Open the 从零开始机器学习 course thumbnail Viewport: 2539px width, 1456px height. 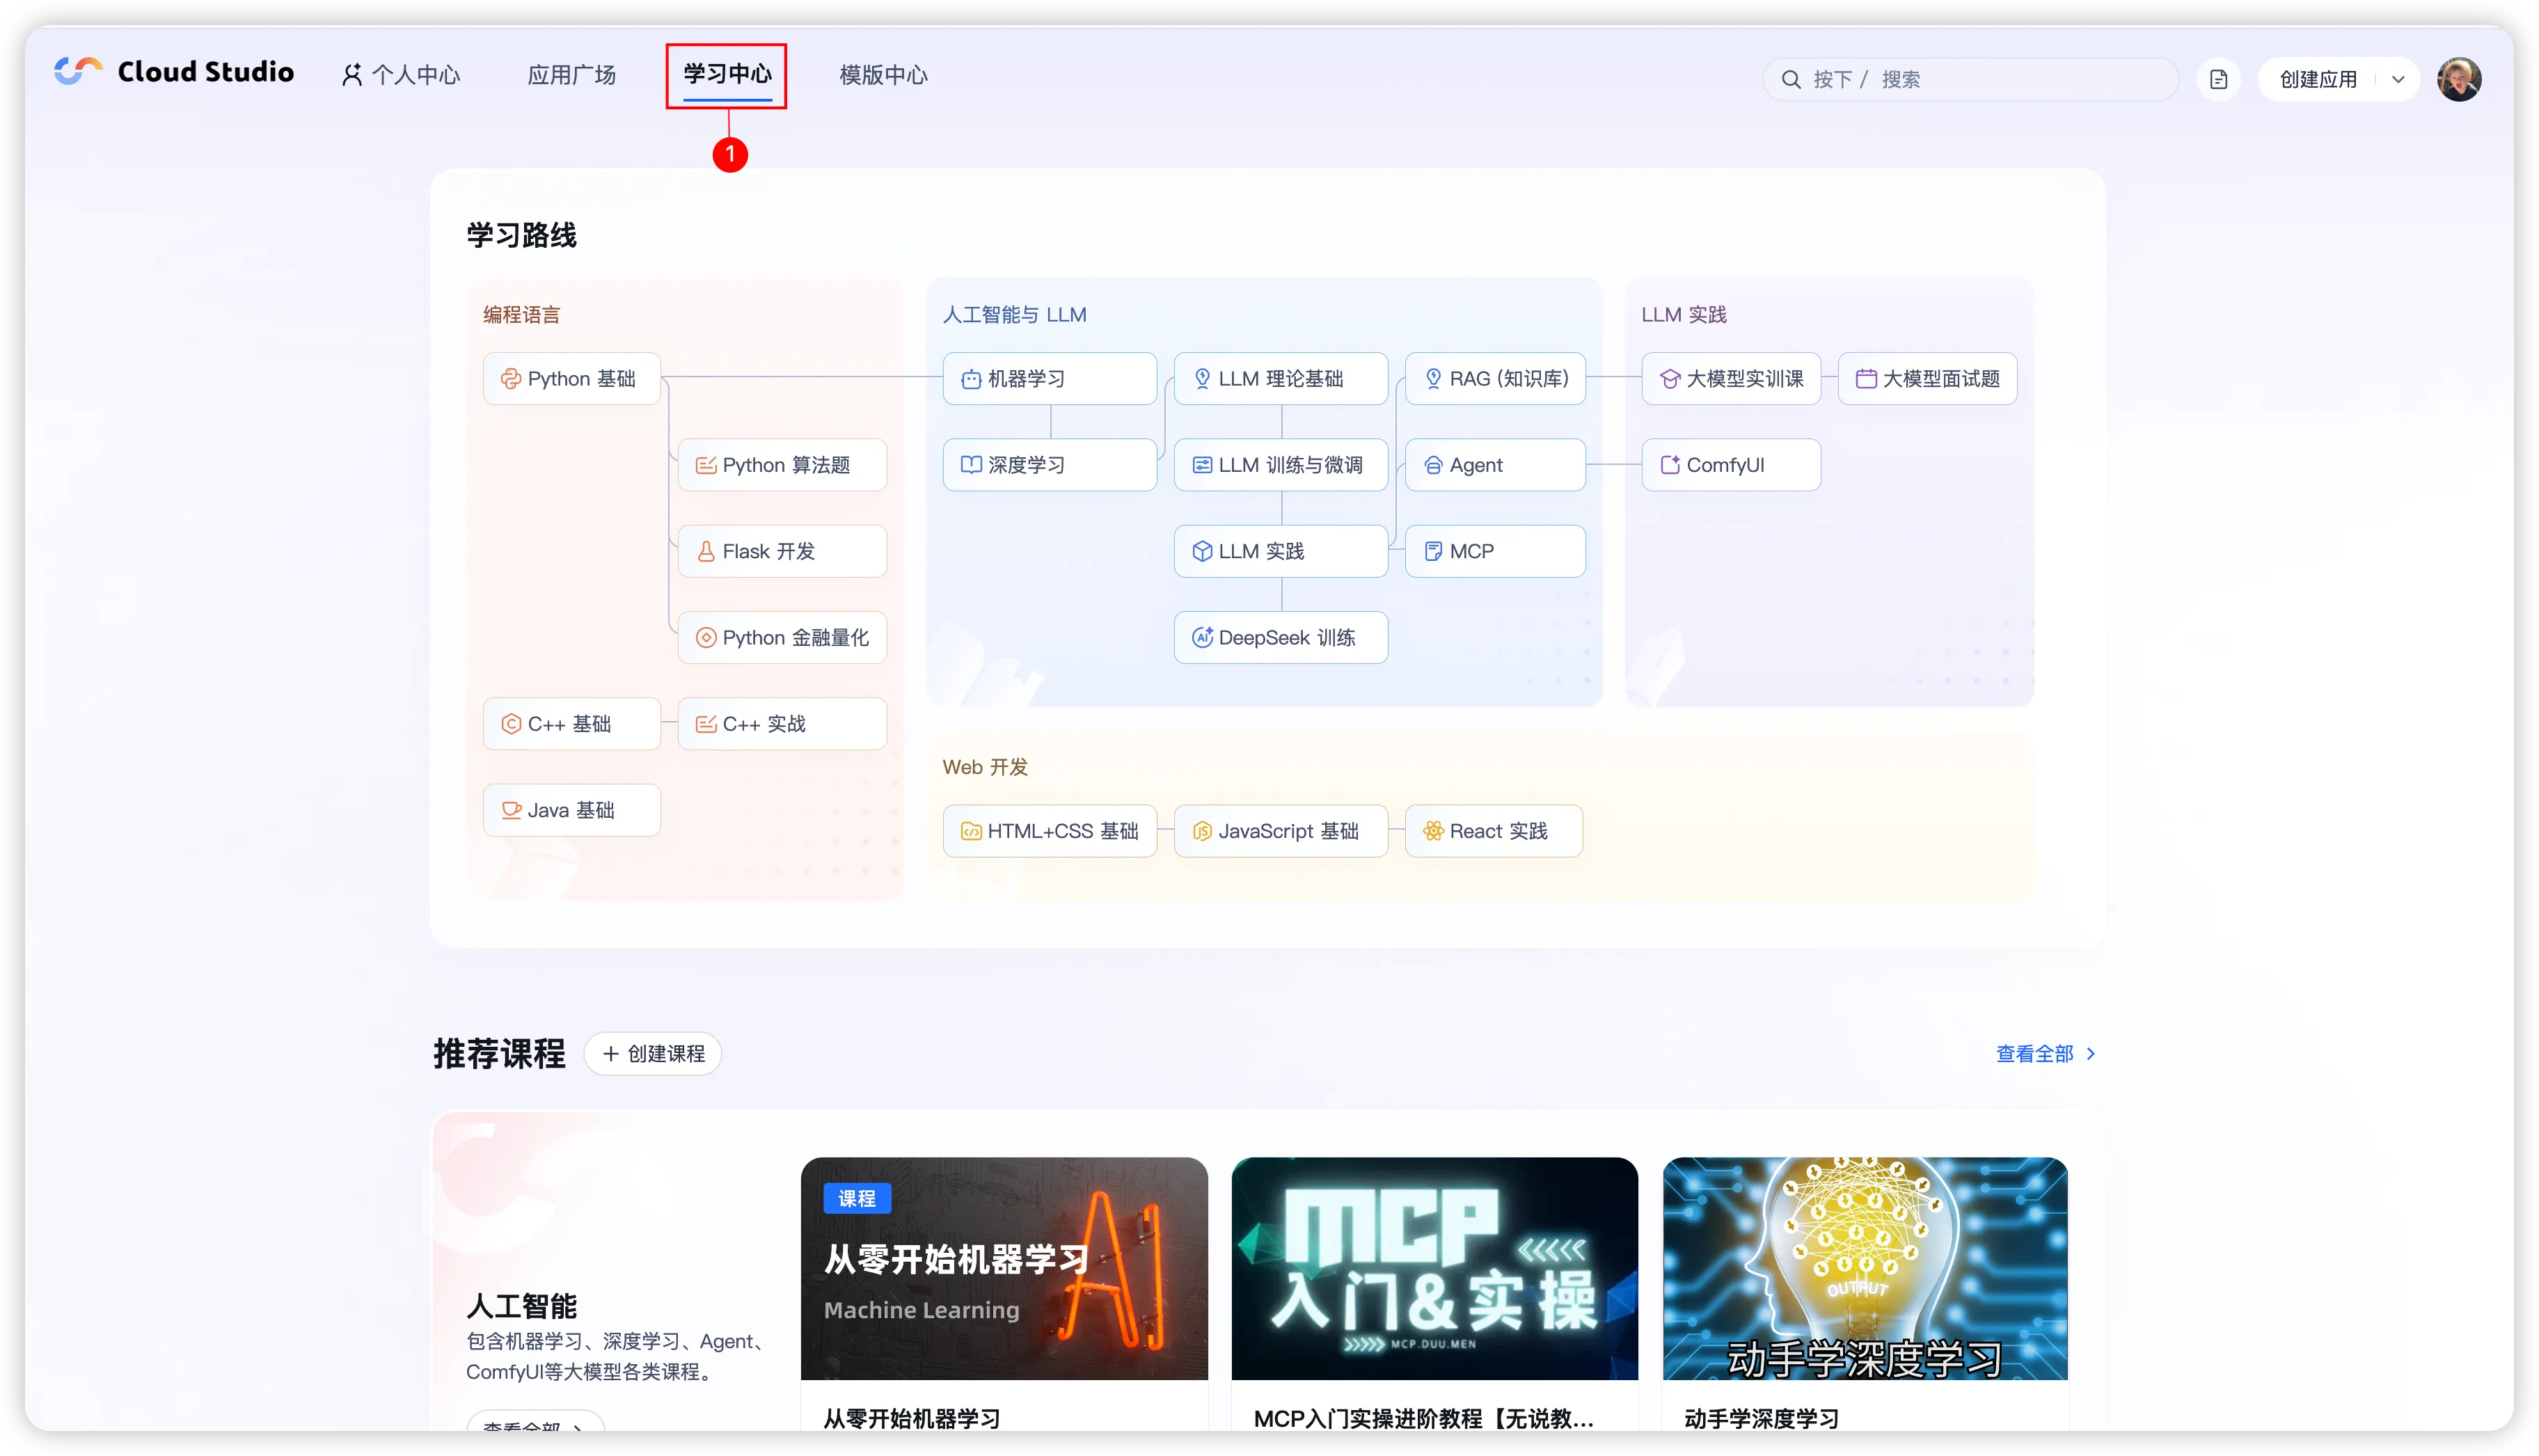click(x=1004, y=1268)
